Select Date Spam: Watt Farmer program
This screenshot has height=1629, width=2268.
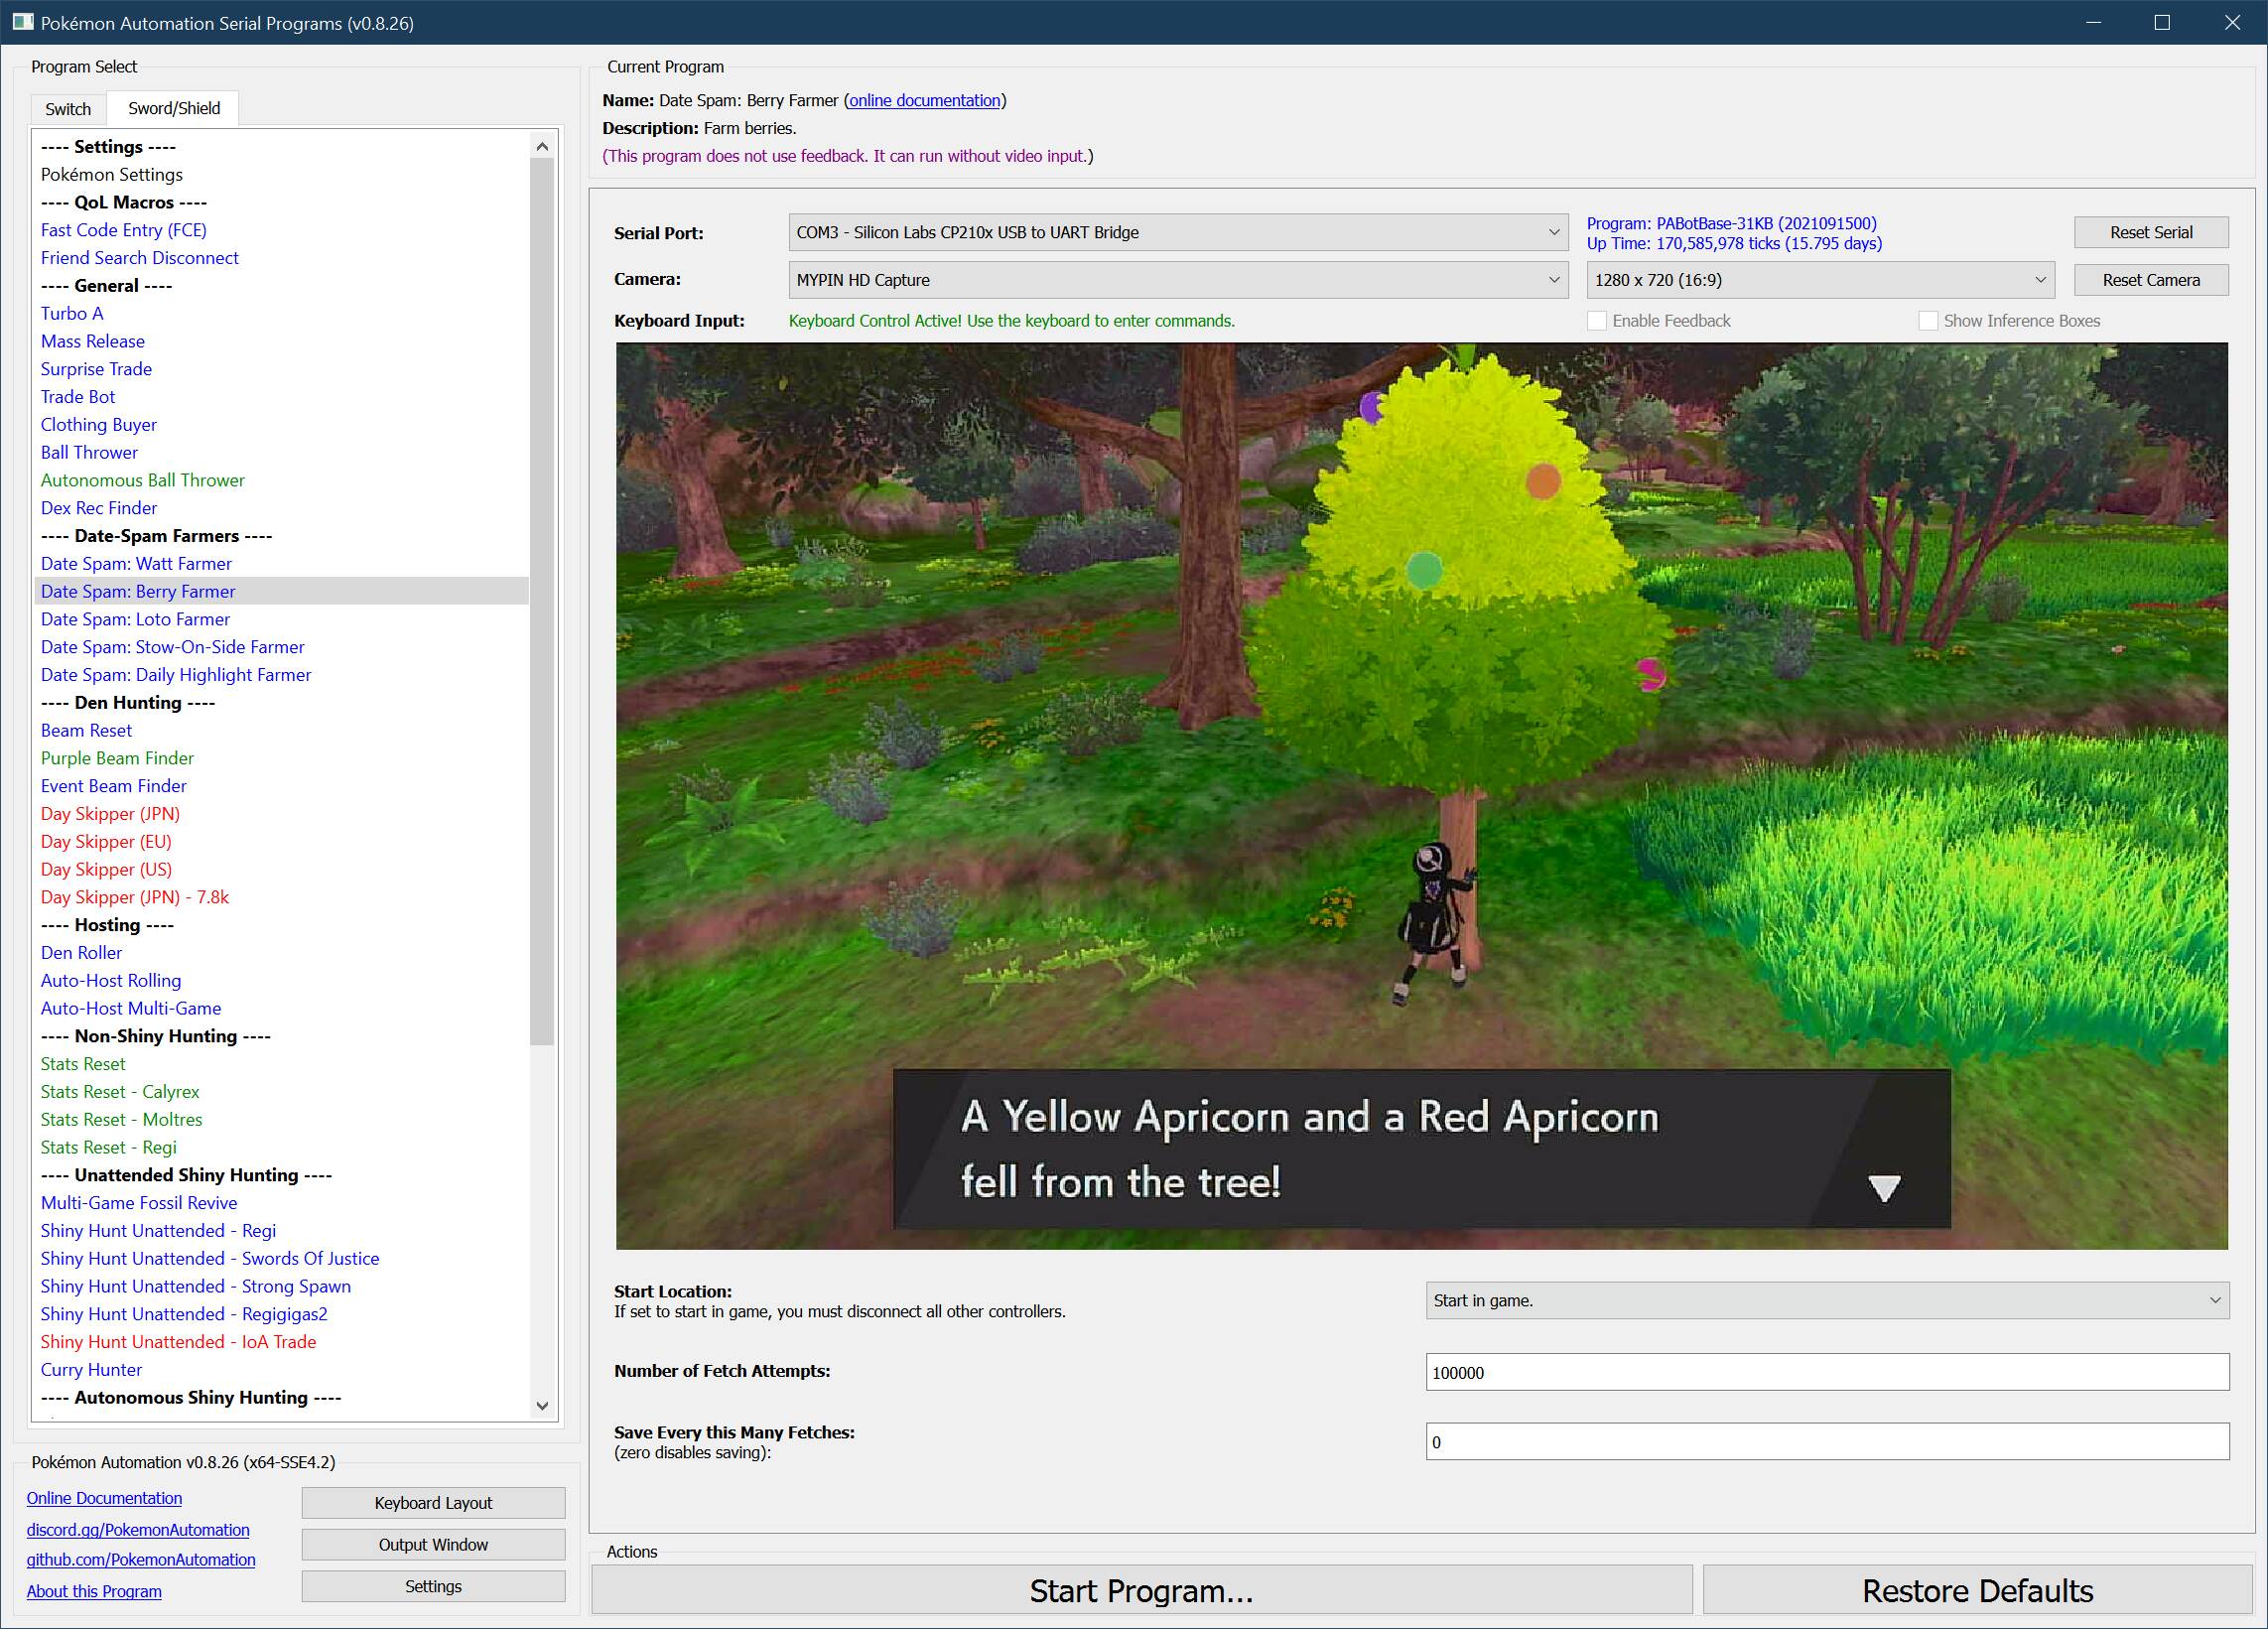(136, 563)
